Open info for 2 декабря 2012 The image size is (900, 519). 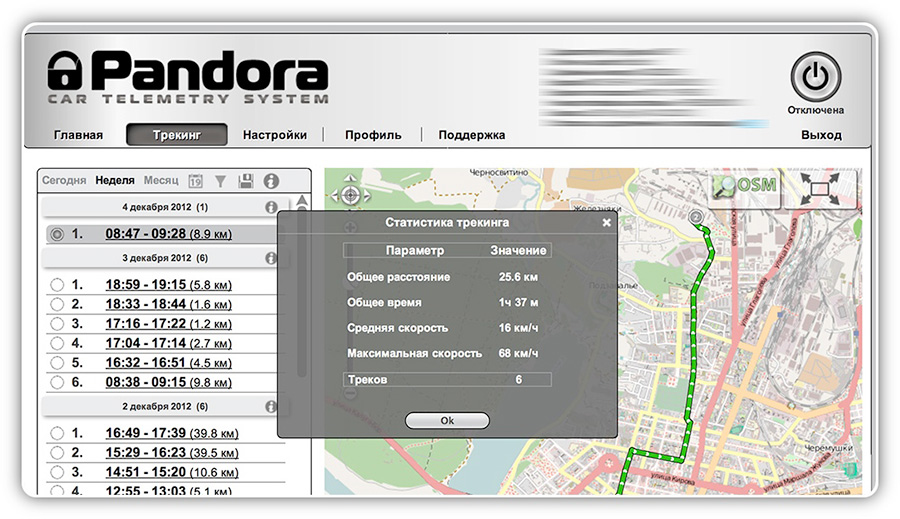click(271, 406)
